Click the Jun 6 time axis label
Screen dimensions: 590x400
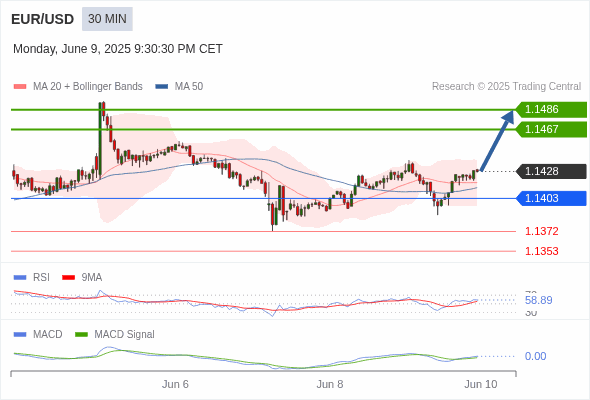(175, 384)
